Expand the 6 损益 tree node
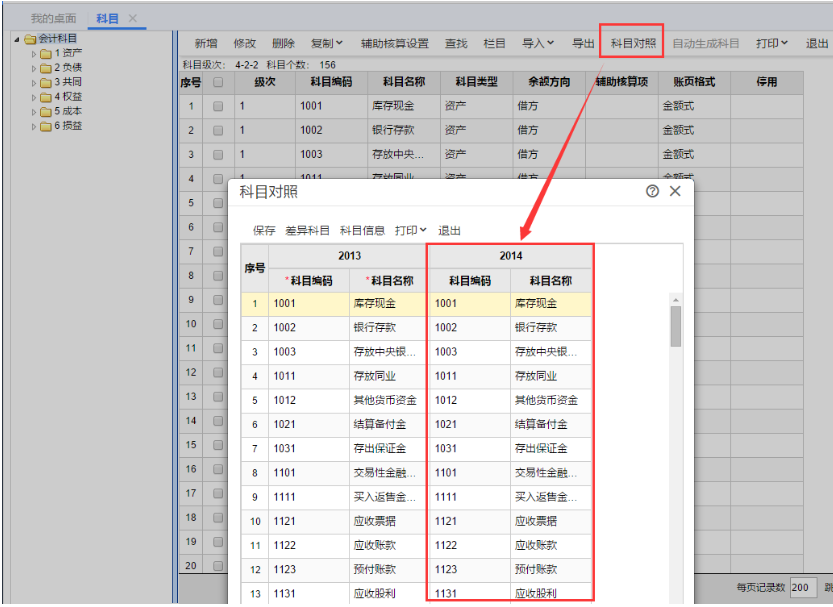Screen dimensions: 833x607 pos(34,127)
